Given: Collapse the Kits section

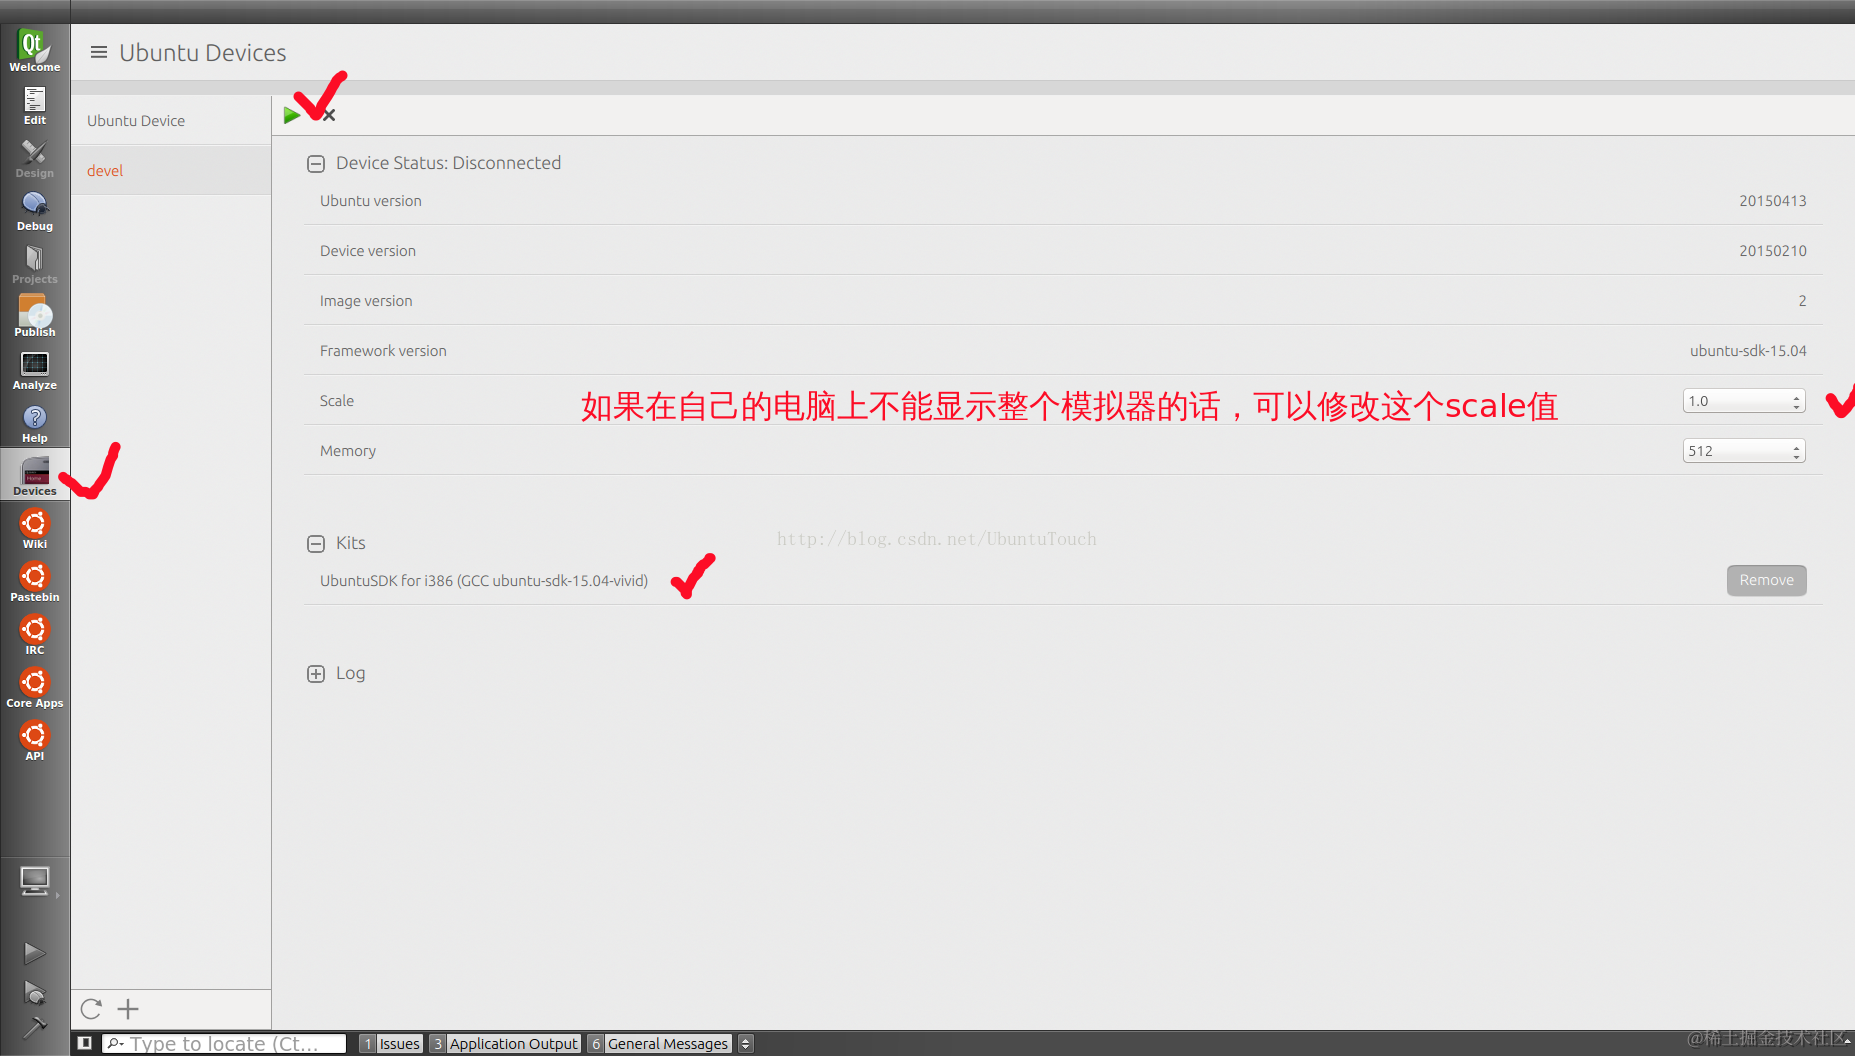Looking at the screenshot, I should pyautogui.click(x=316, y=544).
